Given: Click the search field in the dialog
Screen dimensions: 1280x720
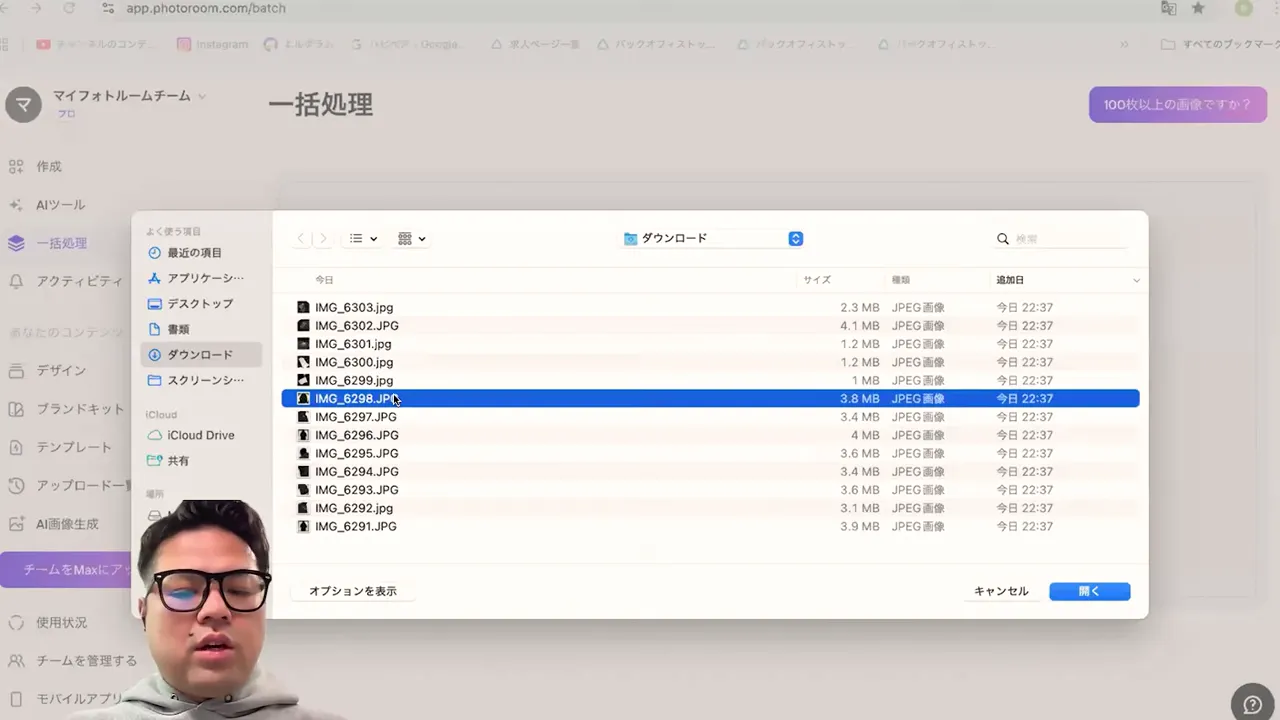Looking at the screenshot, I should click(x=1050, y=238).
